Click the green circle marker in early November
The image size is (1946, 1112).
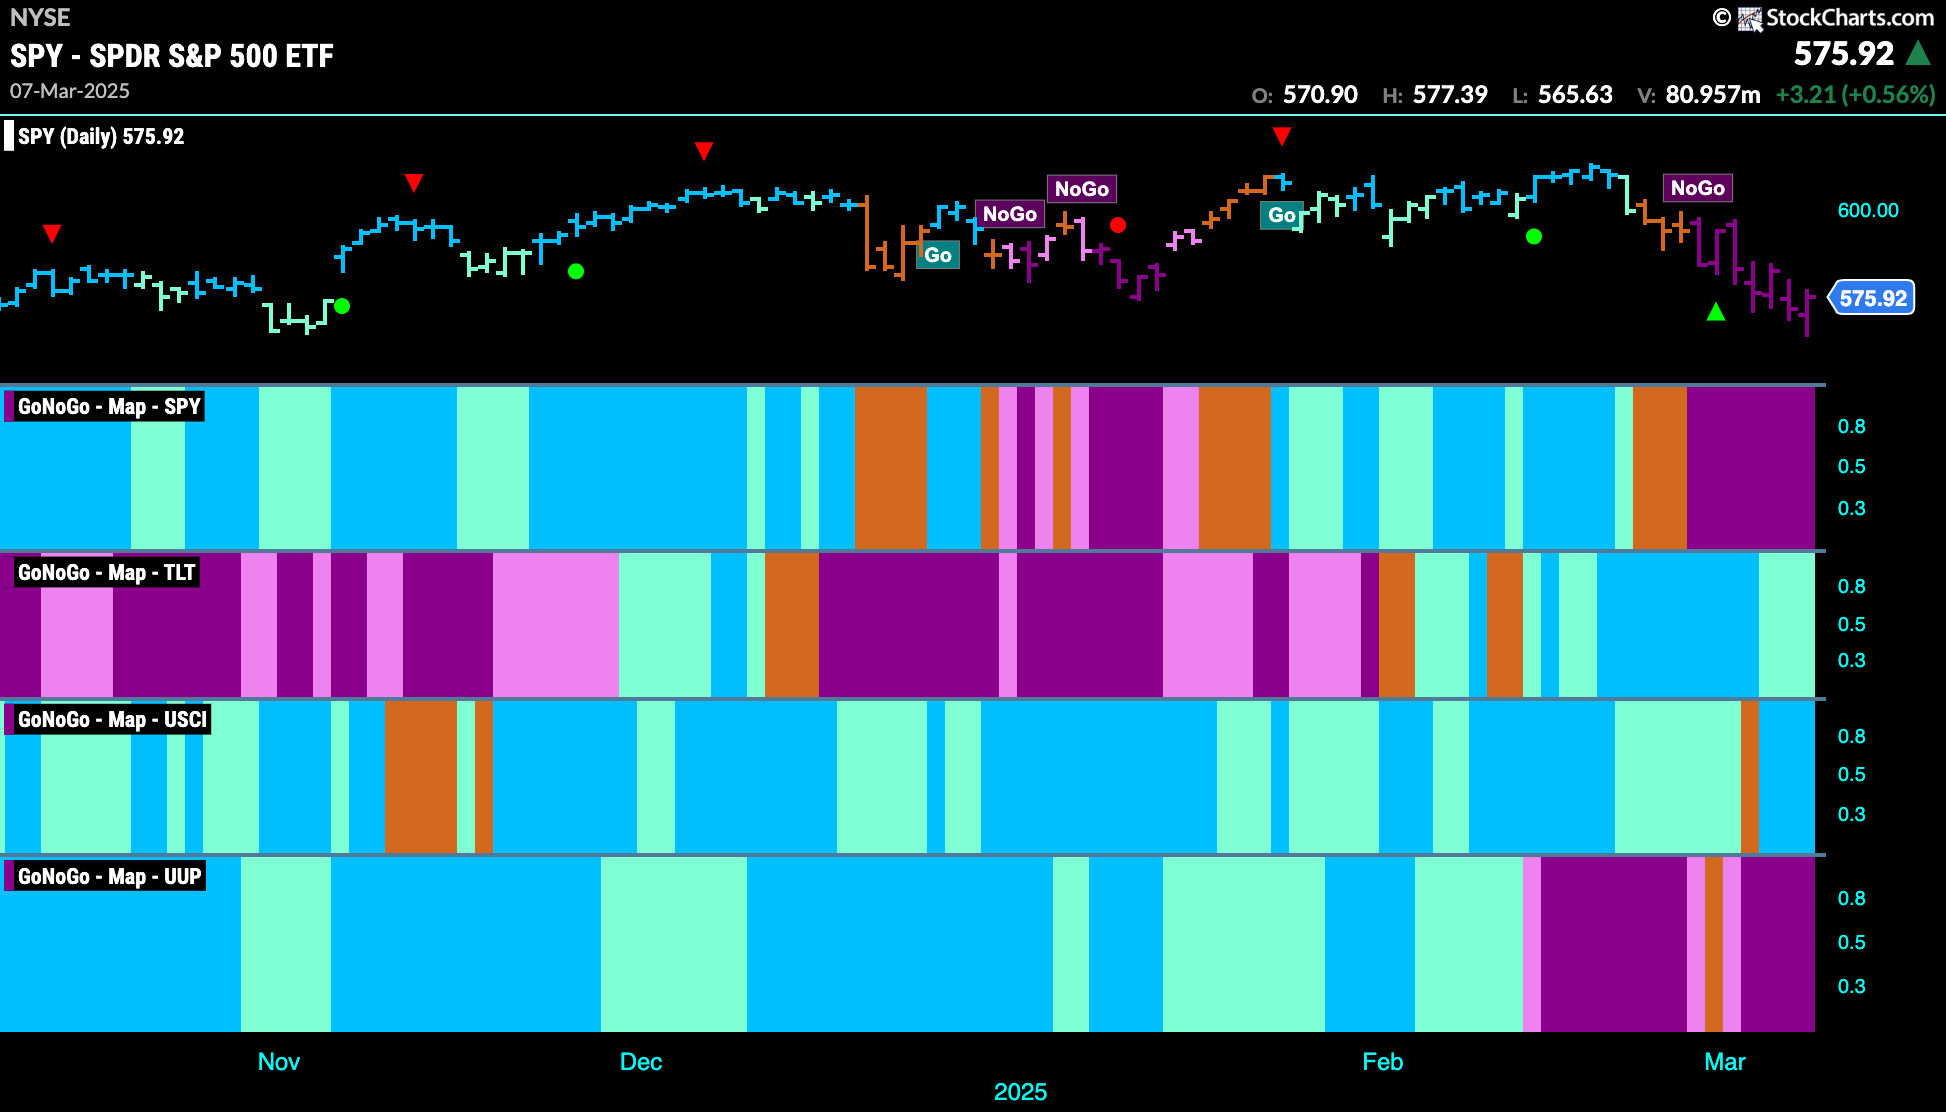pos(342,306)
